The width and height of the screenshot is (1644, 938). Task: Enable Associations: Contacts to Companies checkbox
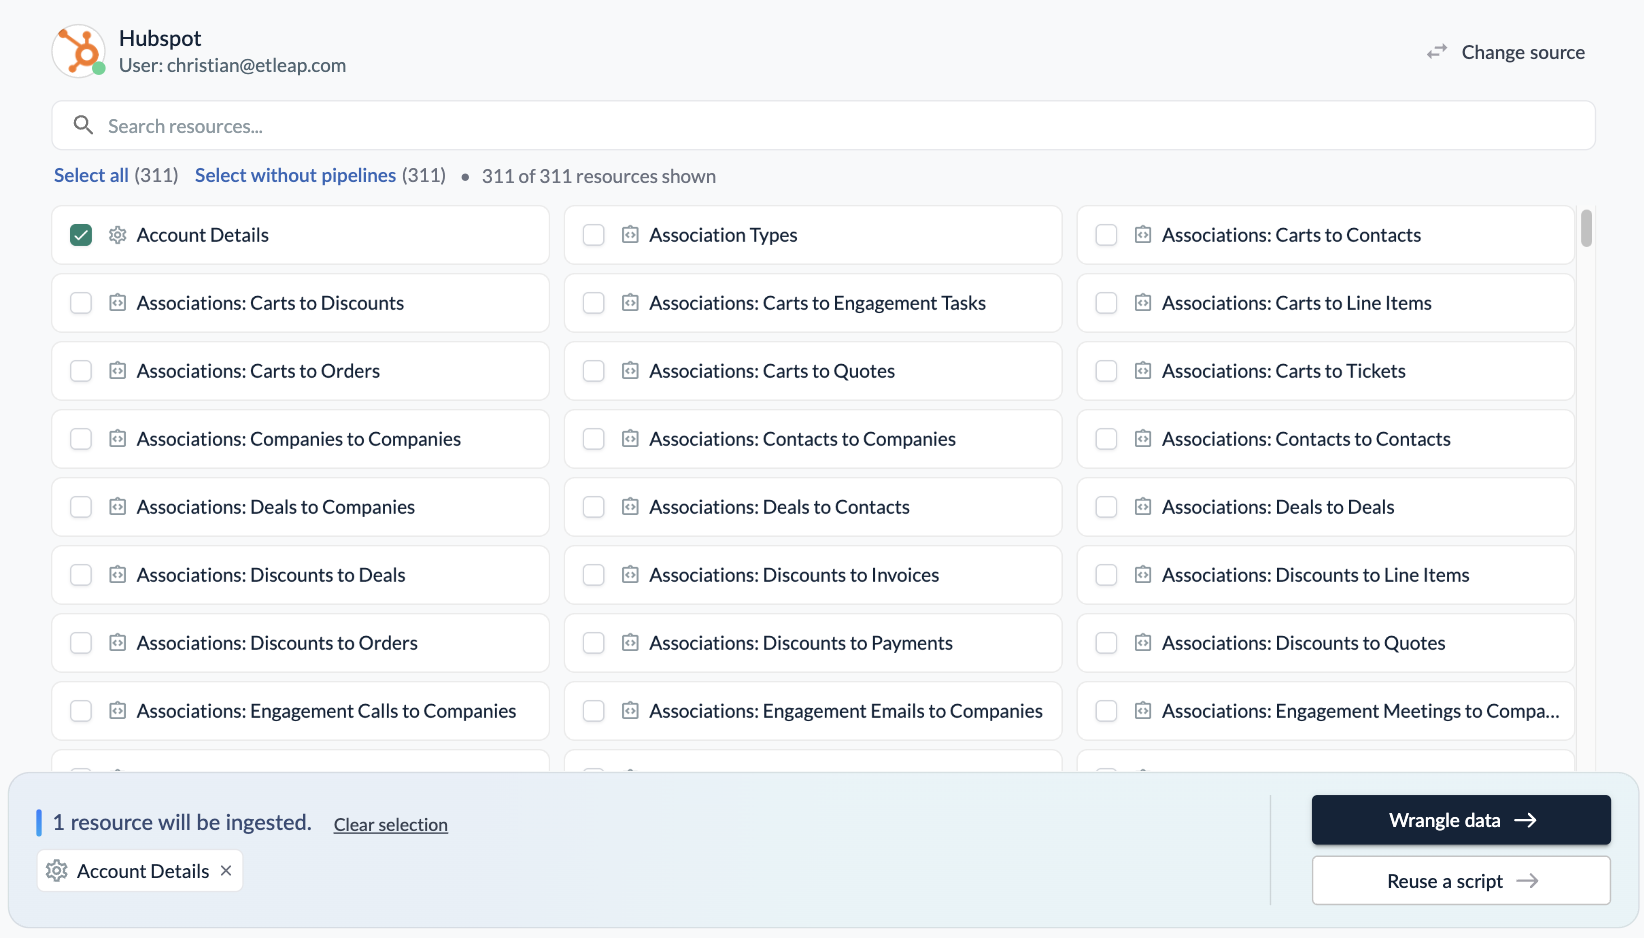[594, 439]
